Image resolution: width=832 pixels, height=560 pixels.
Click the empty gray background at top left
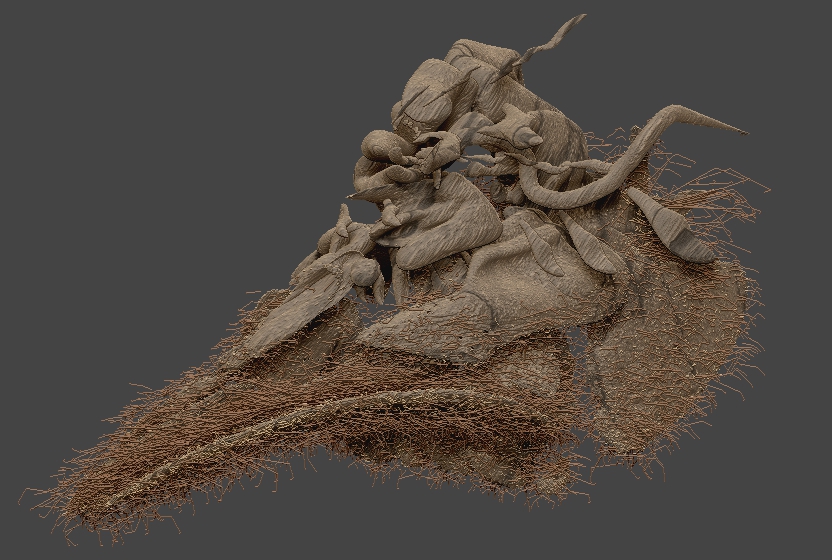(133, 106)
